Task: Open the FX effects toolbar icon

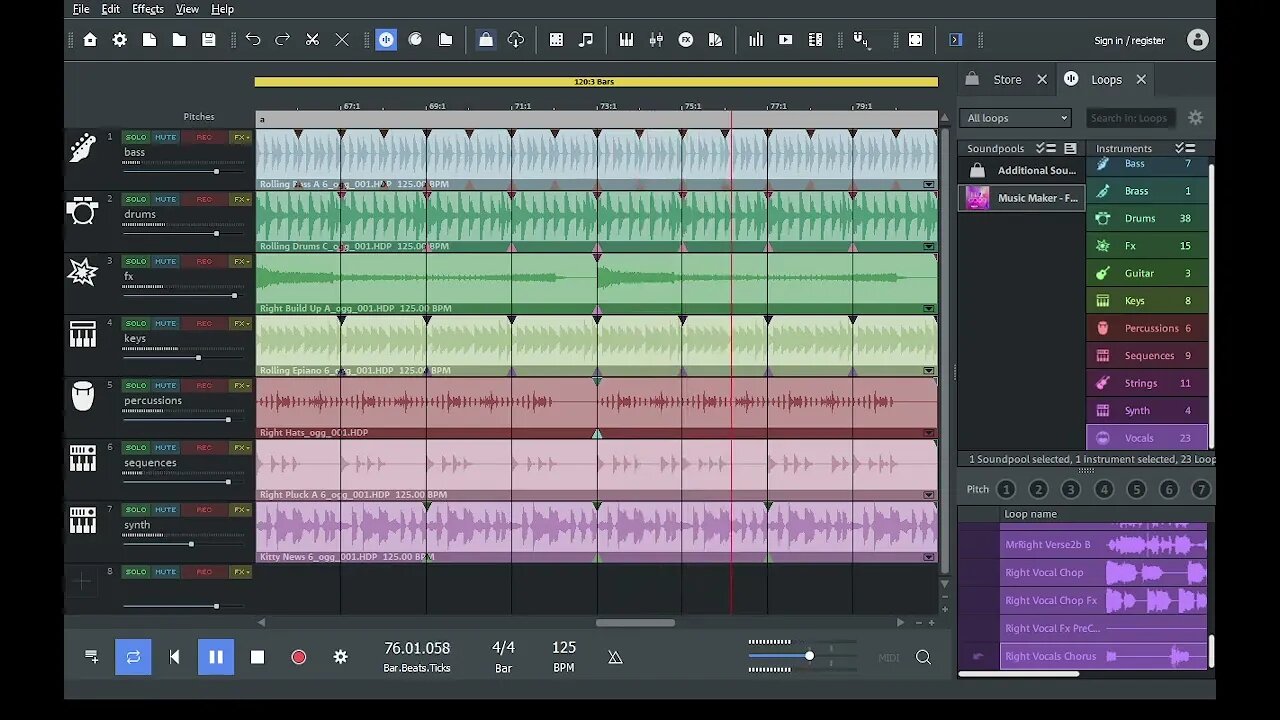Action: [x=686, y=40]
